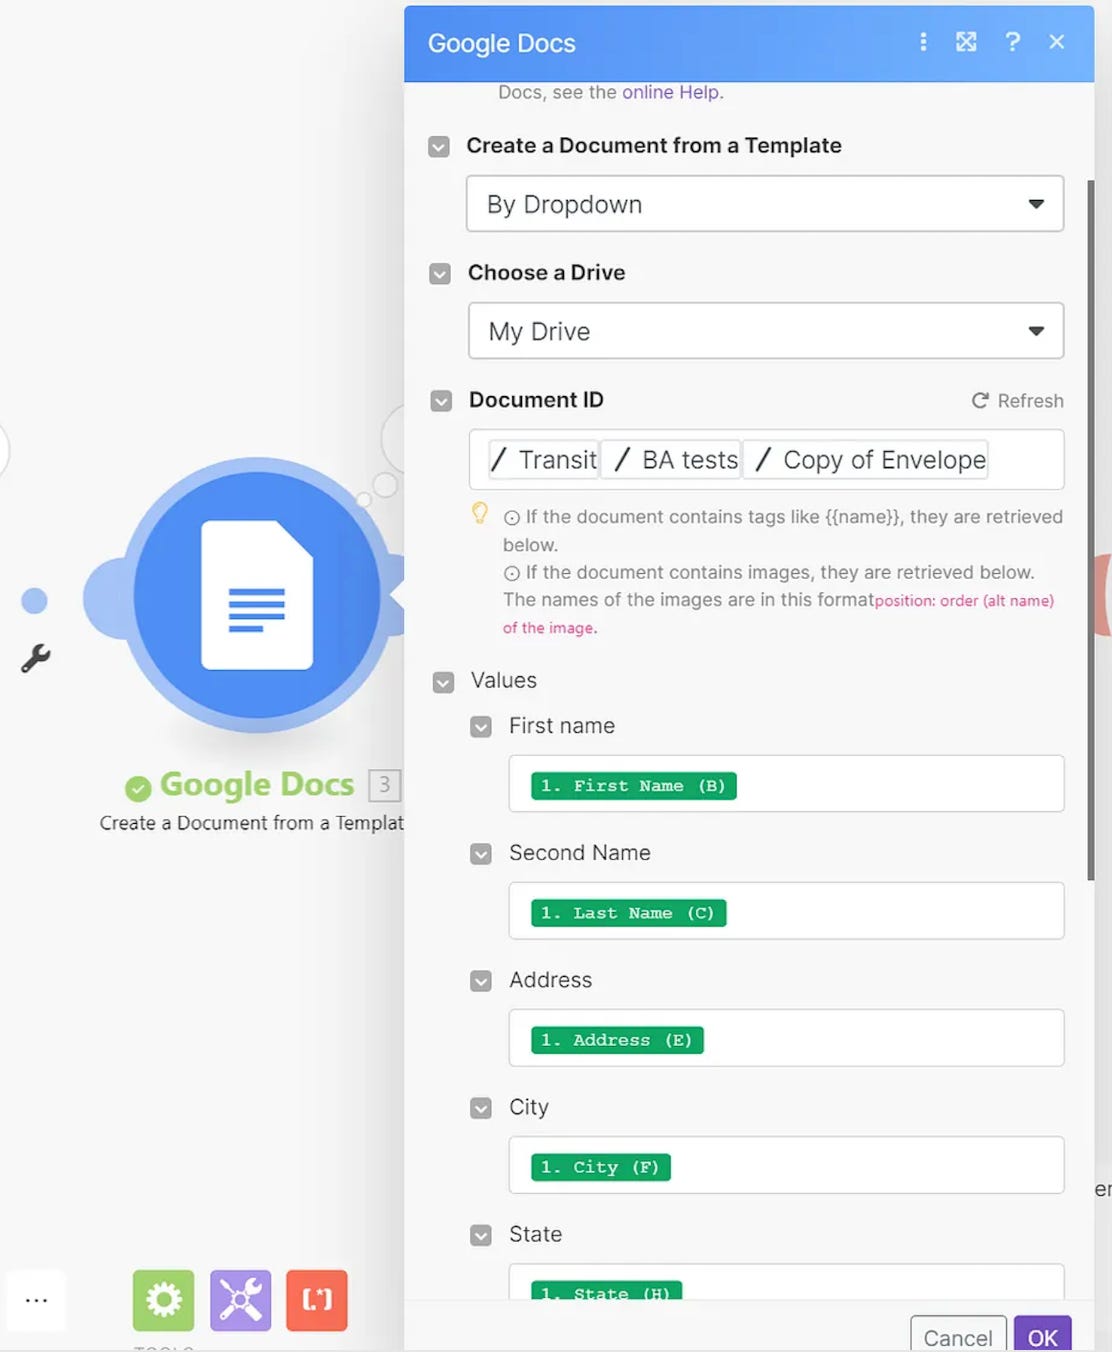Click the First Name (B) mapped tag
This screenshot has height=1352, width=1112.
[x=634, y=786]
